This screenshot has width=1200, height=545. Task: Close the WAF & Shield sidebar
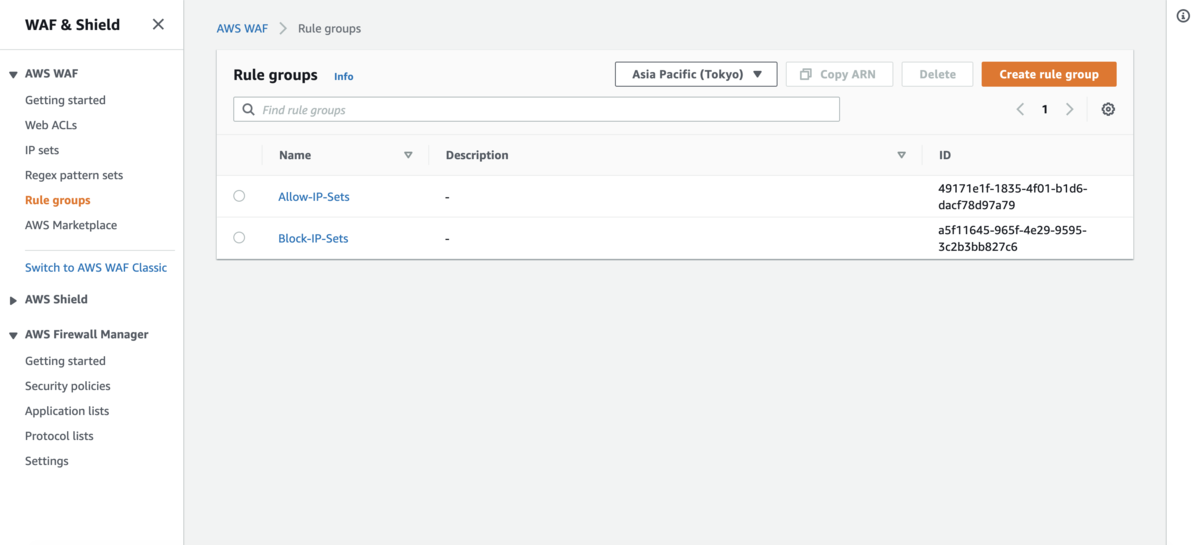coord(158,24)
